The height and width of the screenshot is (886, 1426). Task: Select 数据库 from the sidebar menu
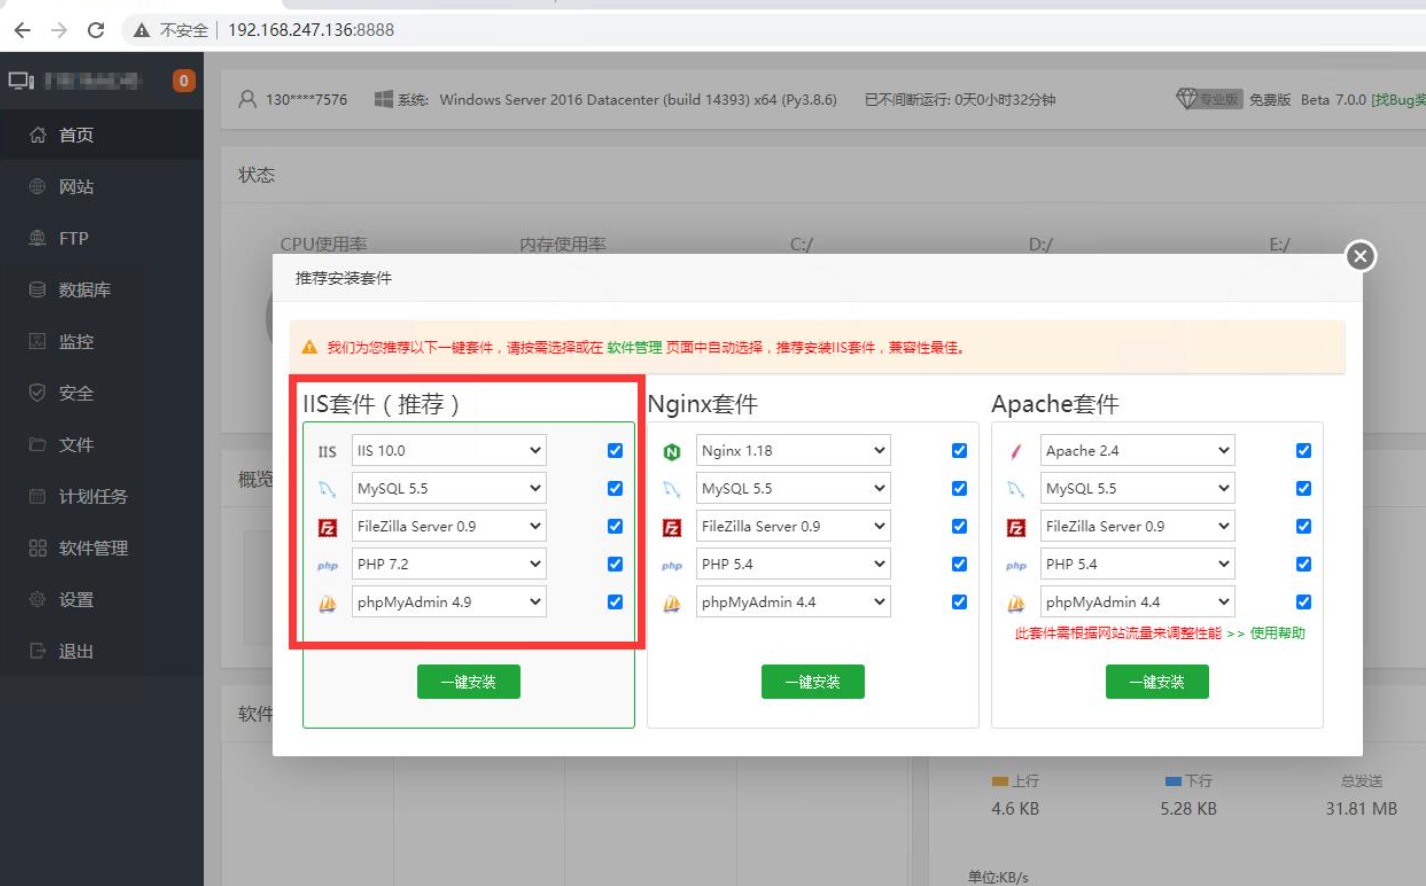pyautogui.click(x=84, y=290)
